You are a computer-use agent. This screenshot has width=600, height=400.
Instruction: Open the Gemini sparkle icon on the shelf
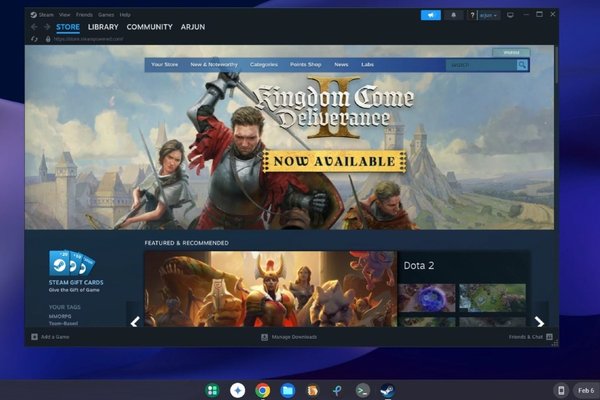tap(238, 390)
